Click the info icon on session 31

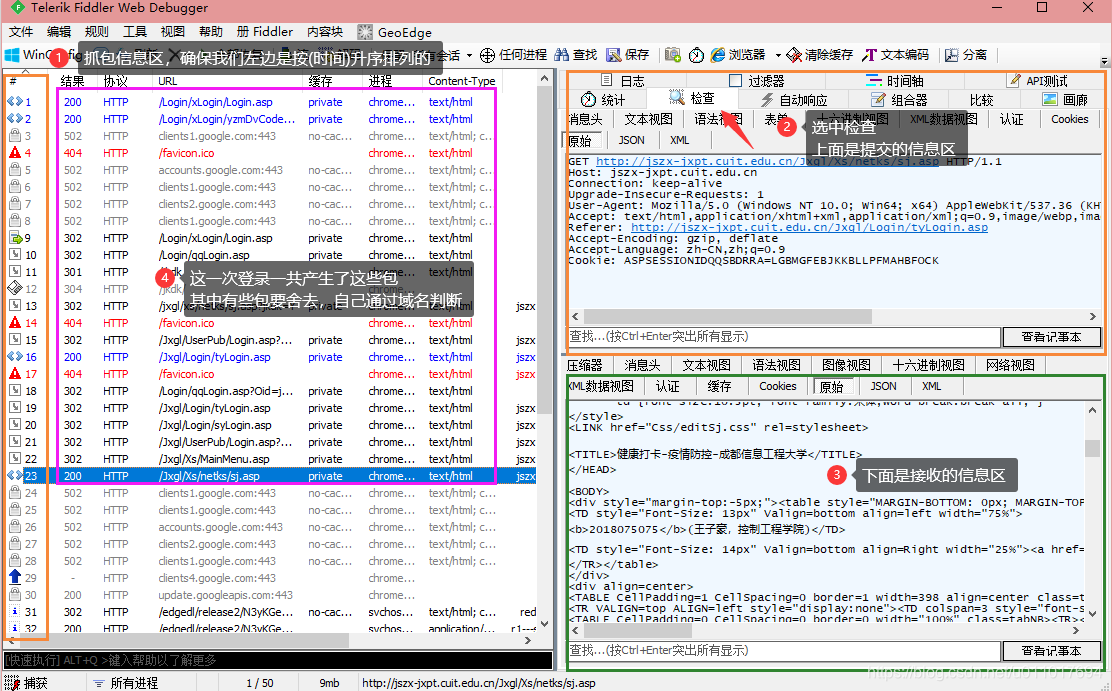(15, 612)
